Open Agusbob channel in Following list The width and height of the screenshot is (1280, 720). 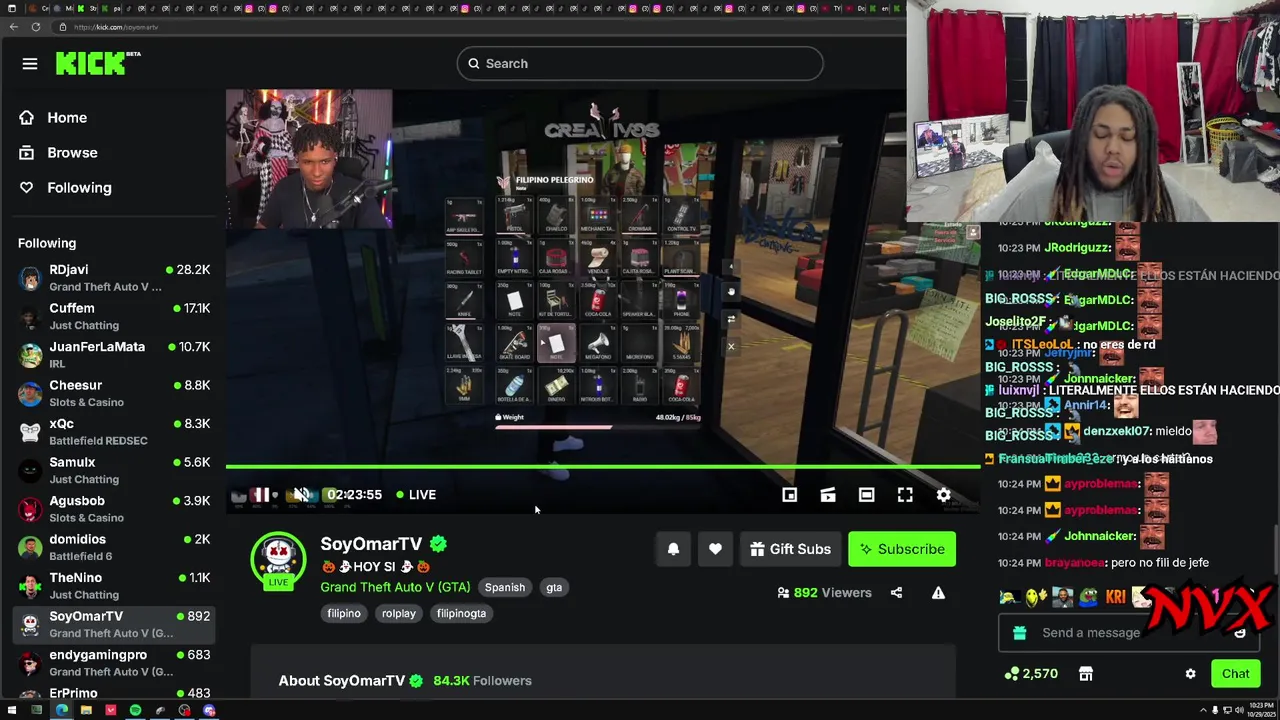pyautogui.click(x=115, y=509)
